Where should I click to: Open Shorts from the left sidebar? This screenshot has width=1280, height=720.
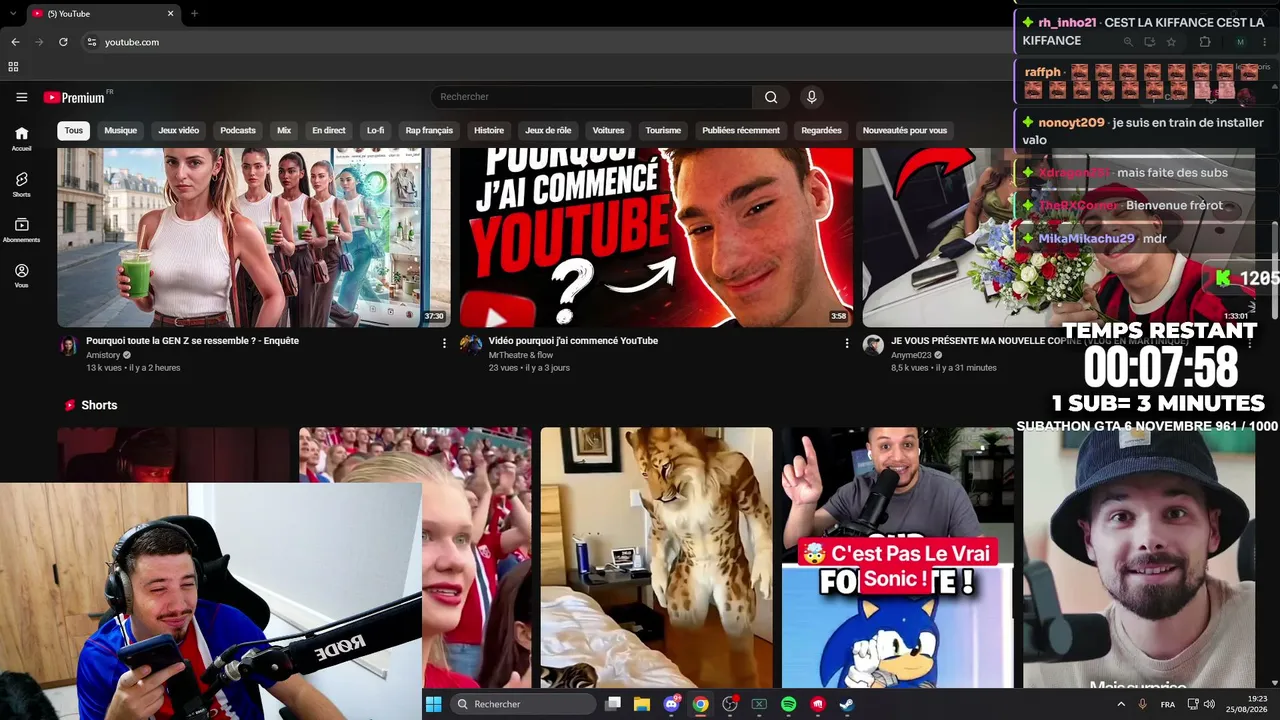21,184
